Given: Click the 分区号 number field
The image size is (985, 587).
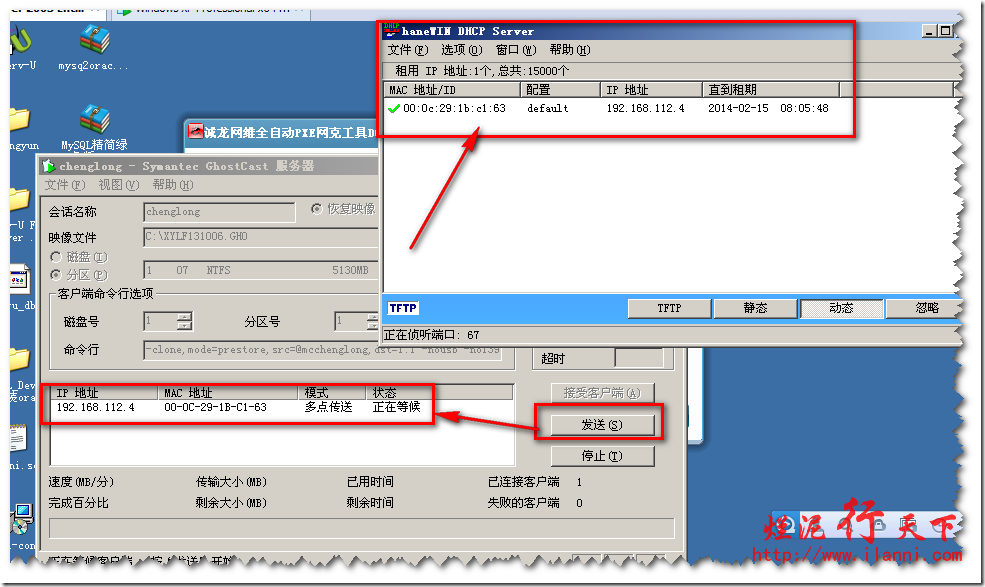Looking at the screenshot, I should 351,321.
